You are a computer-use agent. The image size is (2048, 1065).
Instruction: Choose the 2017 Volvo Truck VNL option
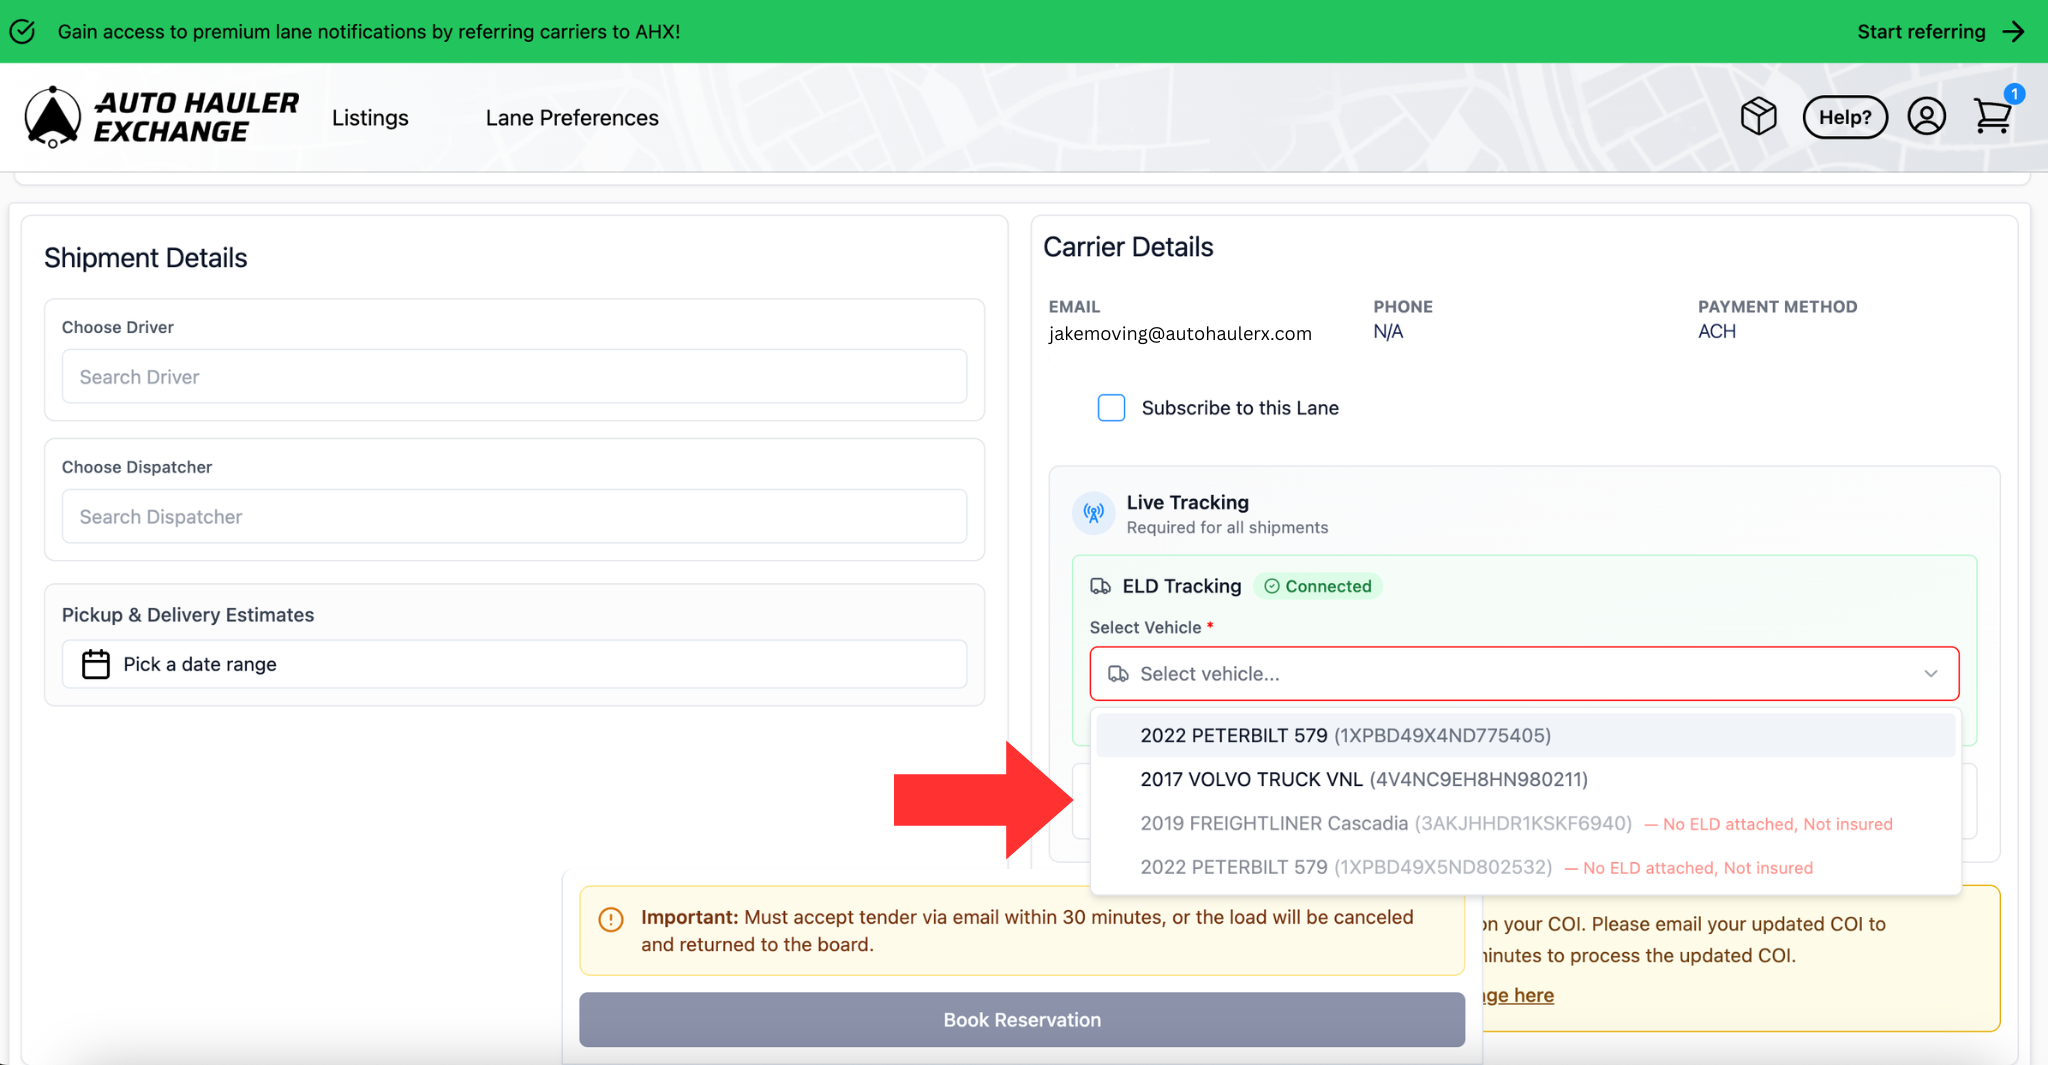(1363, 779)
